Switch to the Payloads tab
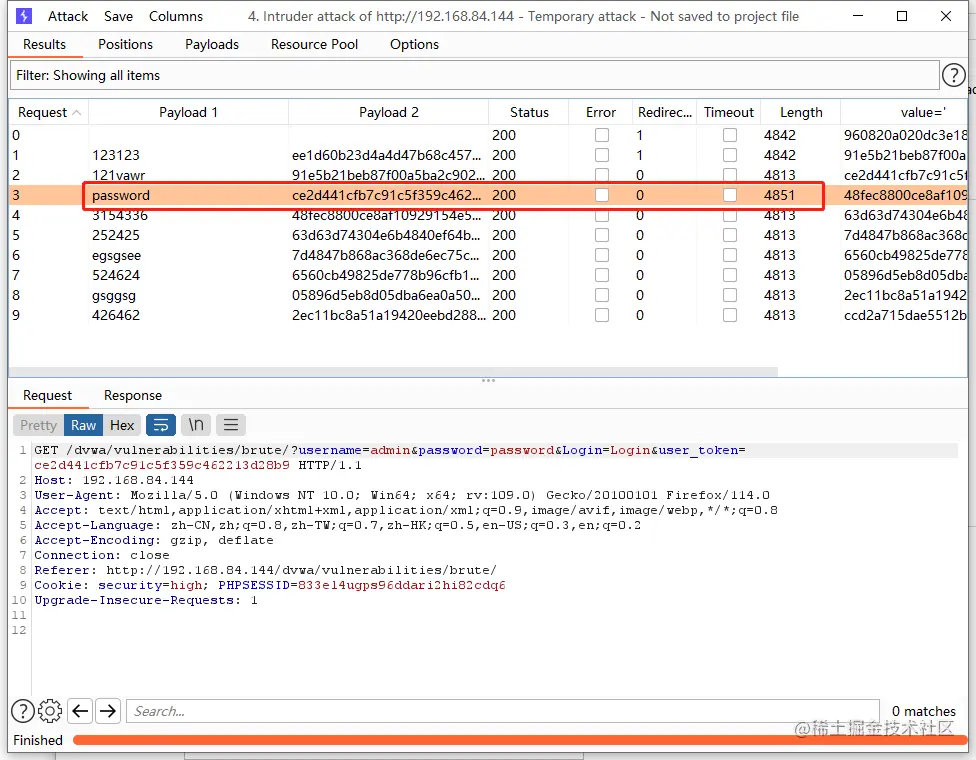The width and height of the screenshot is (976, 760). (212, 44)
